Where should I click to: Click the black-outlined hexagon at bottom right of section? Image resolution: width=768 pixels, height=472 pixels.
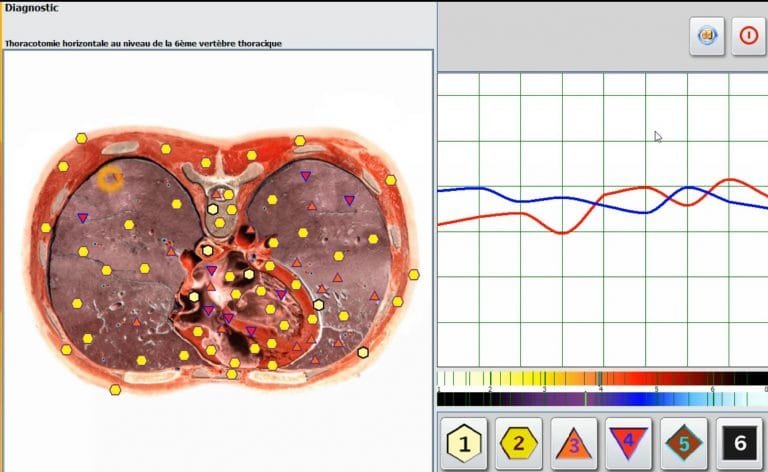(363, 352)
